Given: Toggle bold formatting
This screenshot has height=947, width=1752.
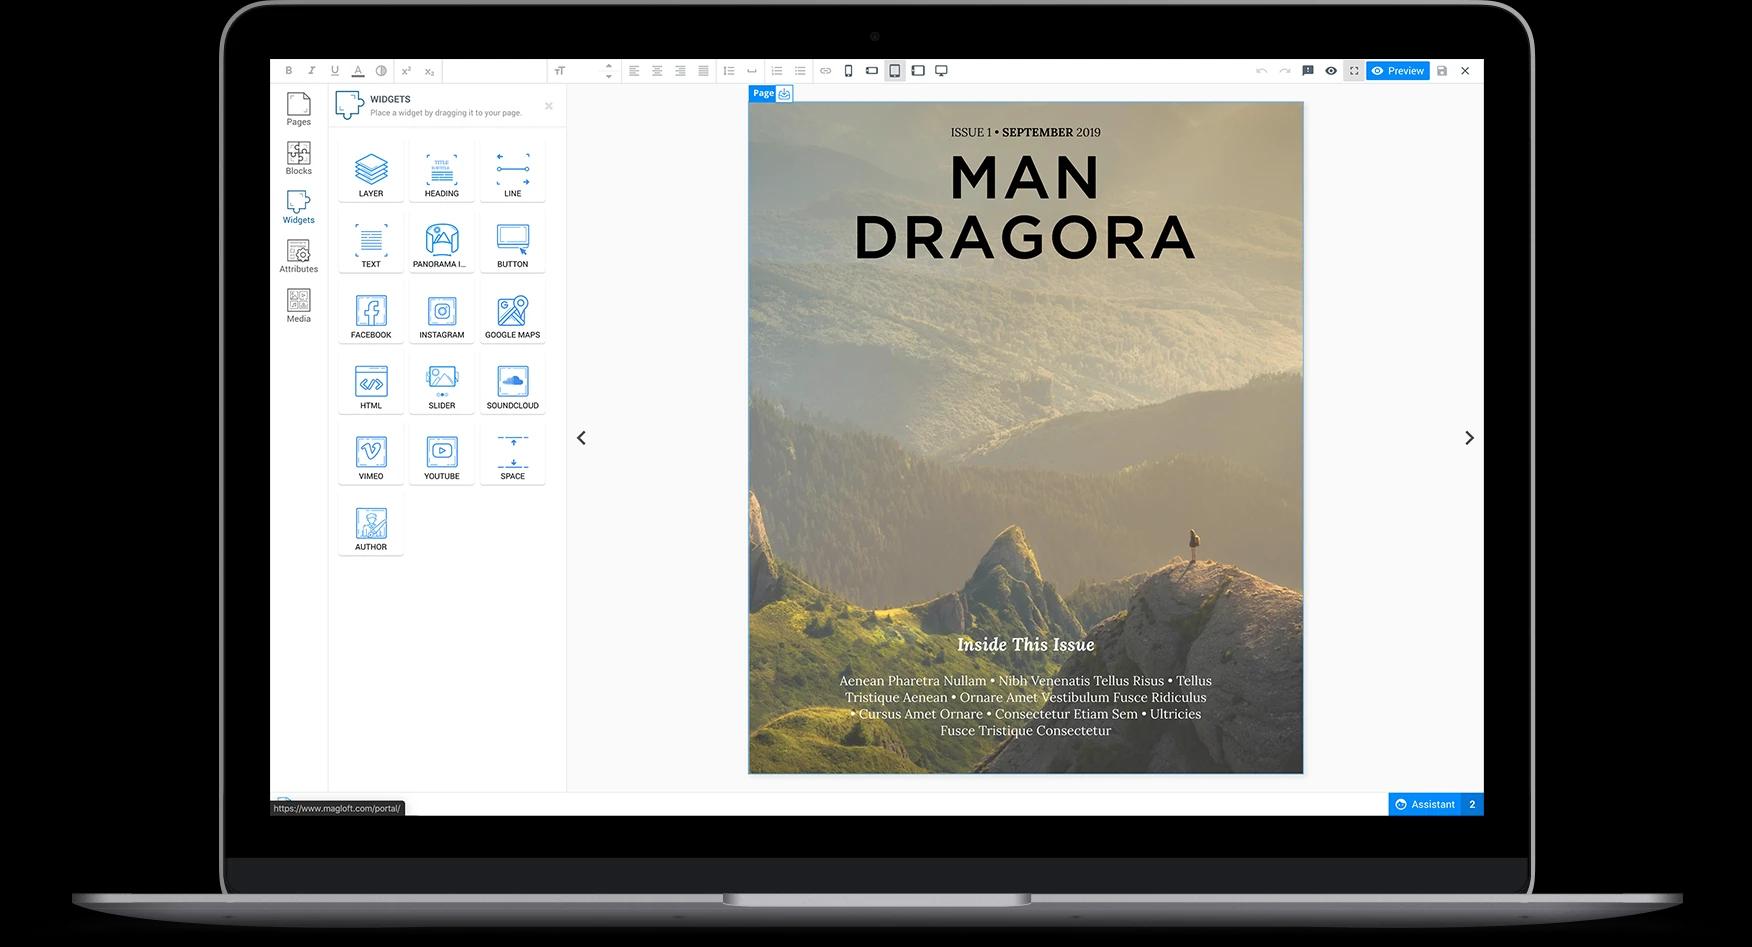Looking at the screenshot, I should point(289,71).
